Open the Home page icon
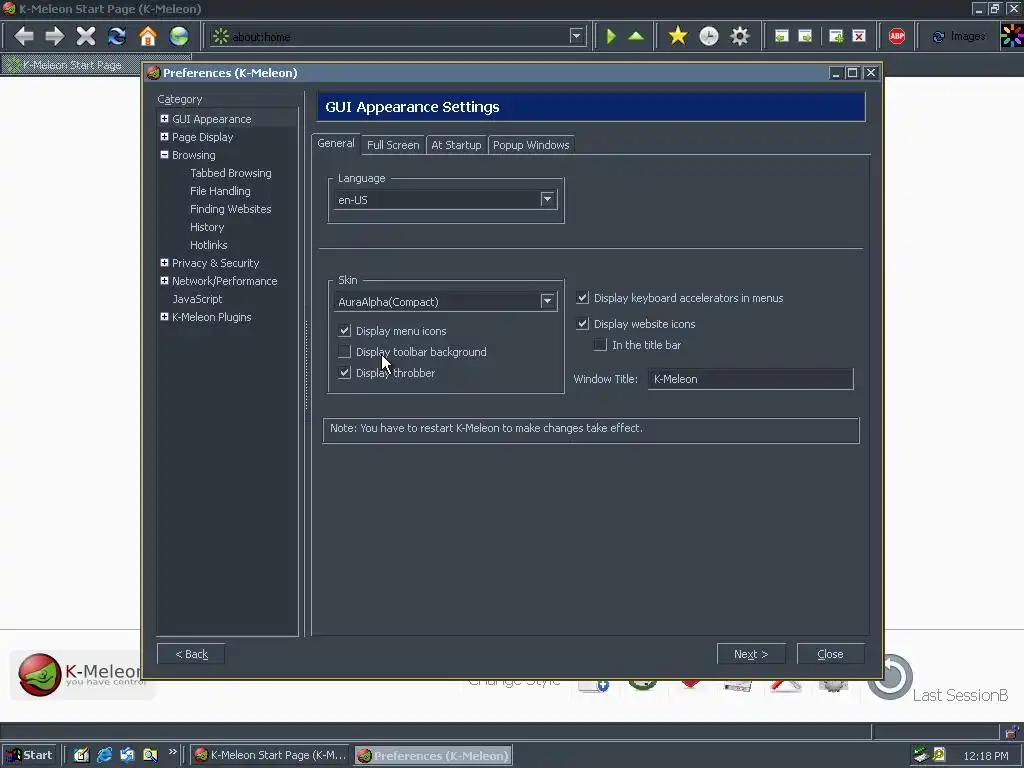 (148, 36)
